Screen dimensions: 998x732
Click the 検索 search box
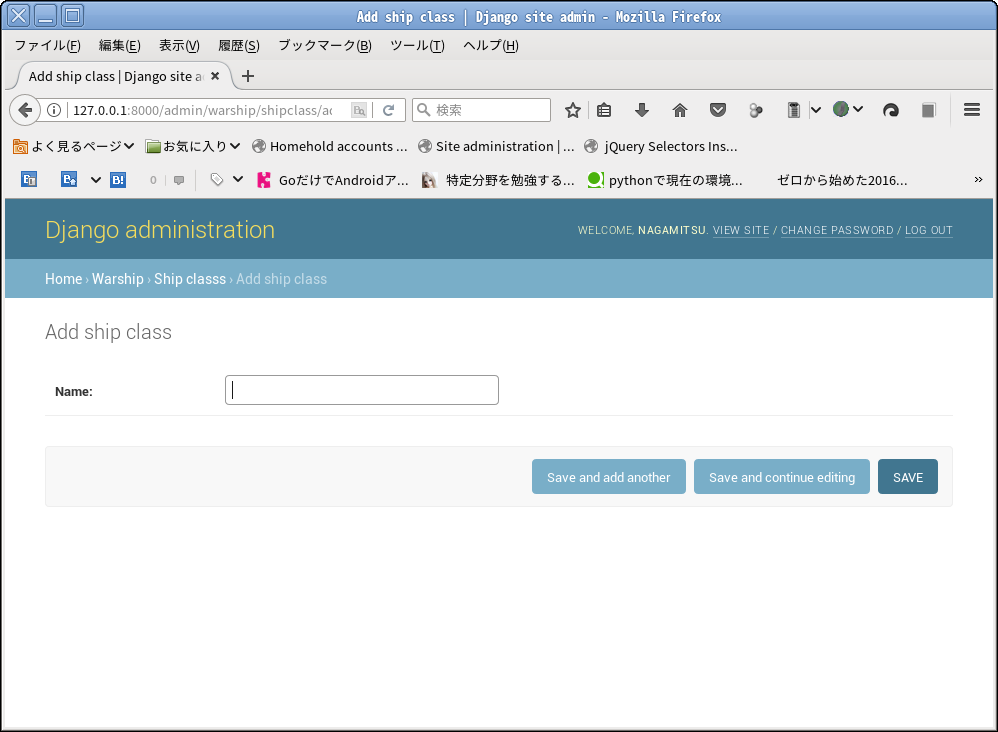pos(481,110)
